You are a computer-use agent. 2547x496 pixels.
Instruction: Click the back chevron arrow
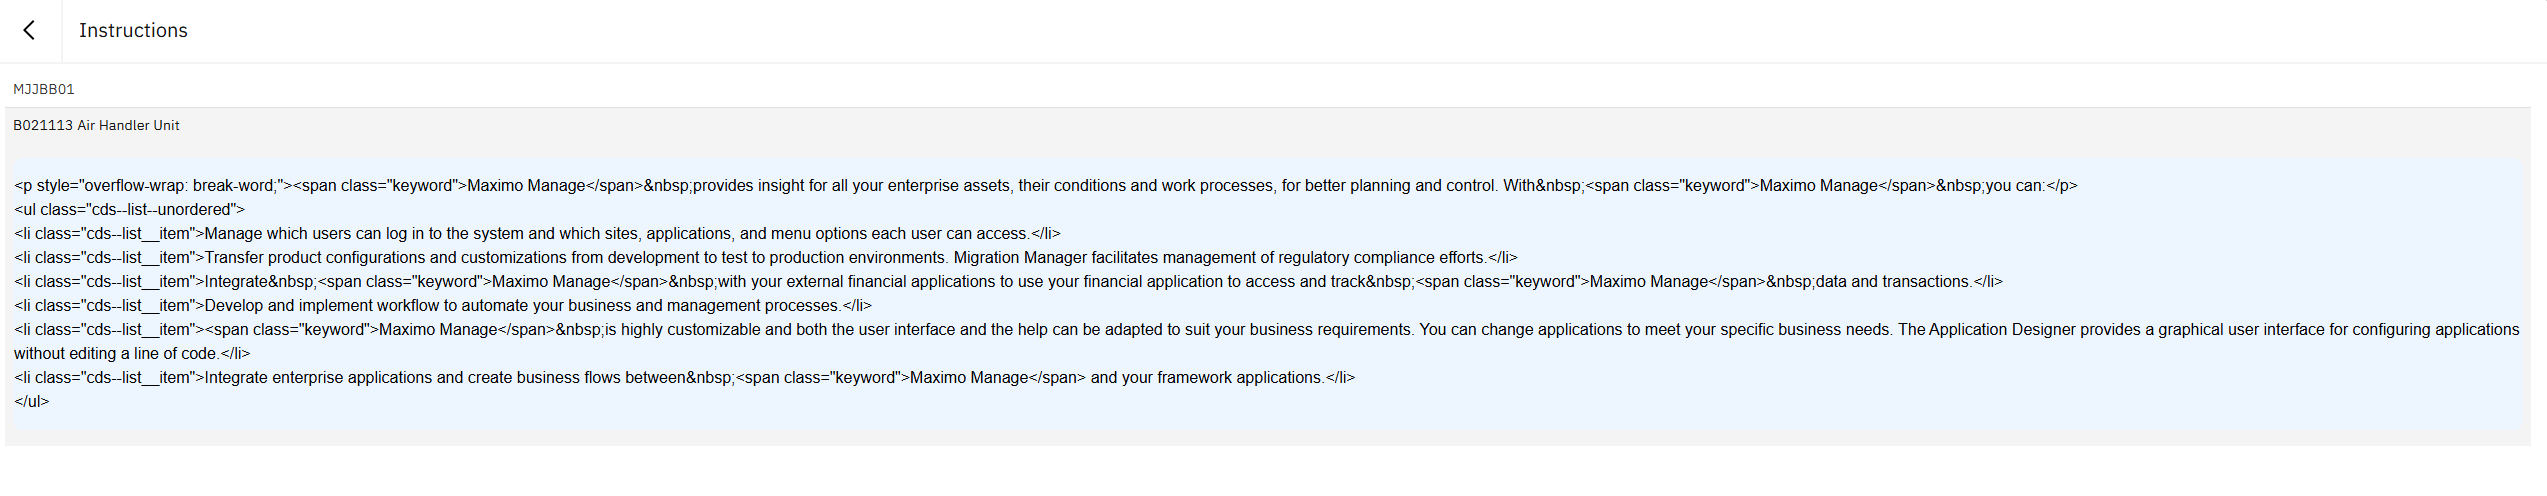tap(30, 31)
